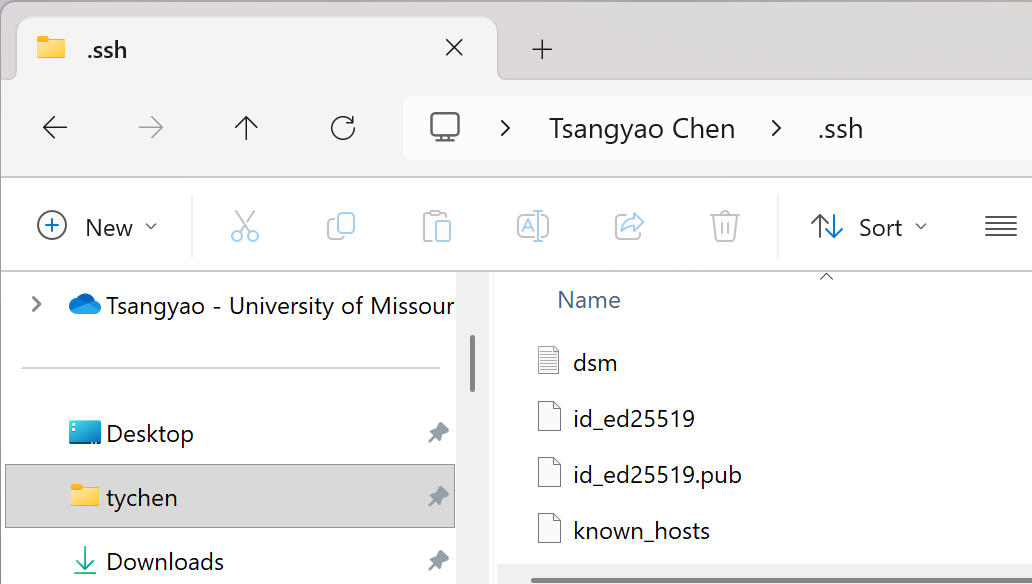Click the Delete trash can icon

[724, 226]
